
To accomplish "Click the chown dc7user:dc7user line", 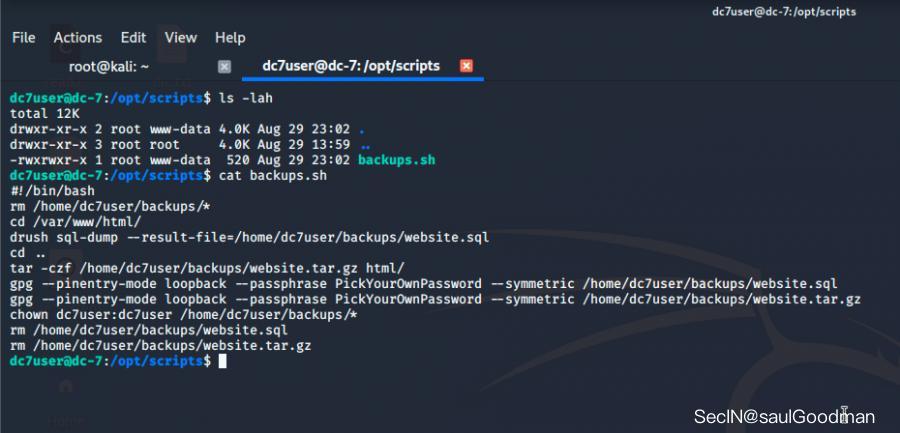I will tap(182, 313).
